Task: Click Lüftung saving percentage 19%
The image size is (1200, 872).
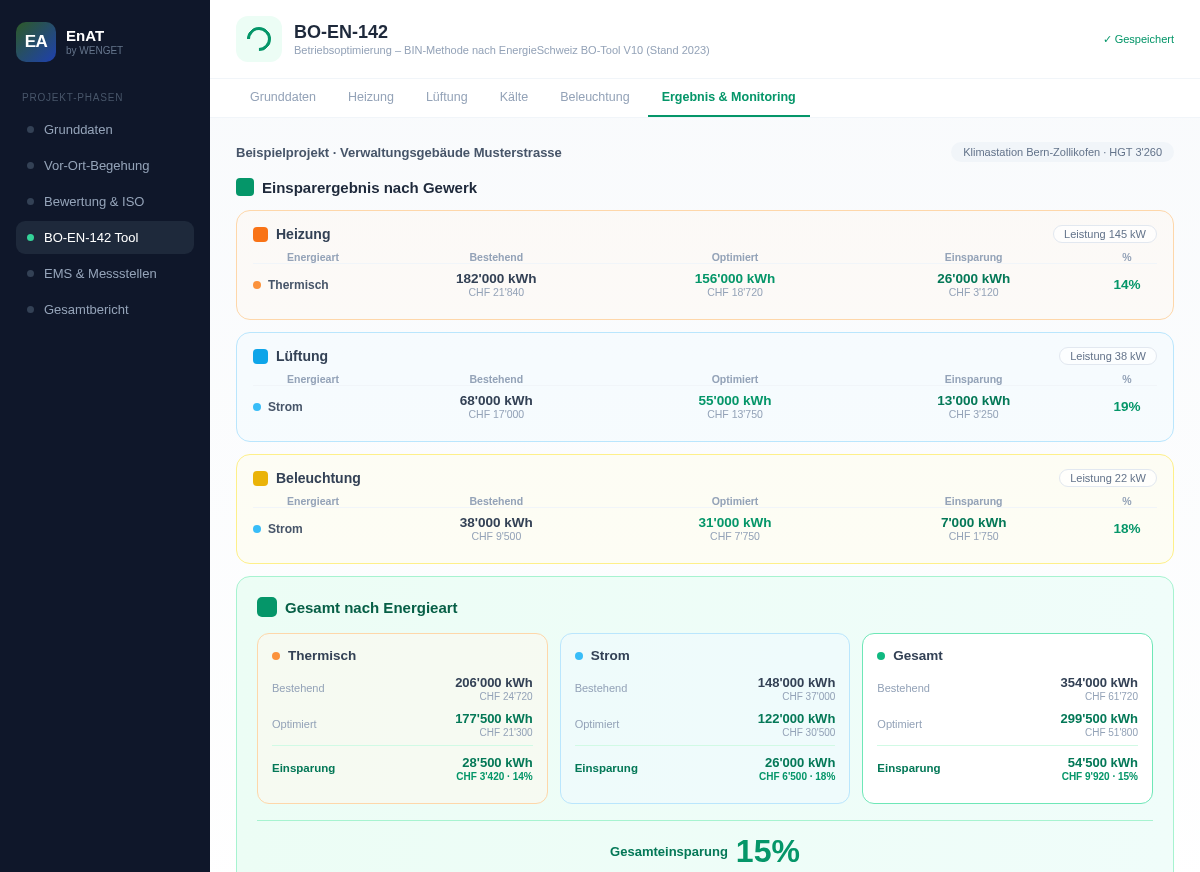Action: (x=1127, y=406)
